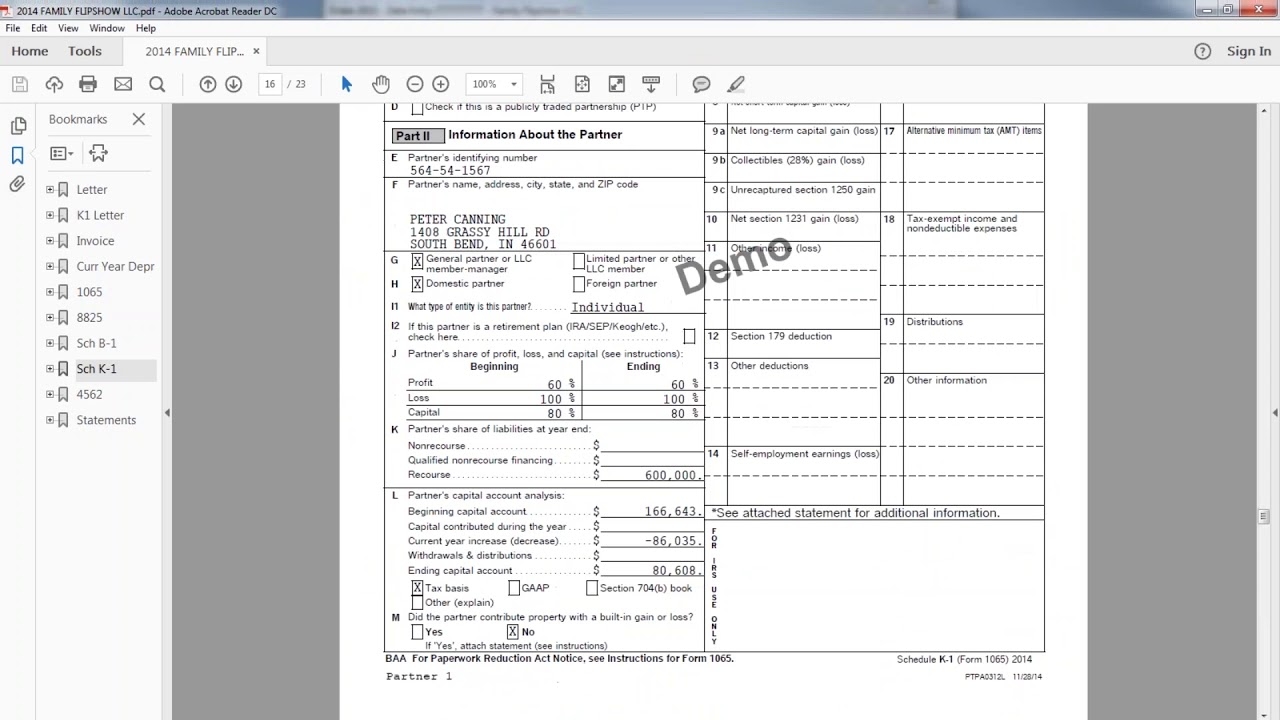
Task: Open the 100% zoom level dropdown
Action: click(x=514, y=84)
